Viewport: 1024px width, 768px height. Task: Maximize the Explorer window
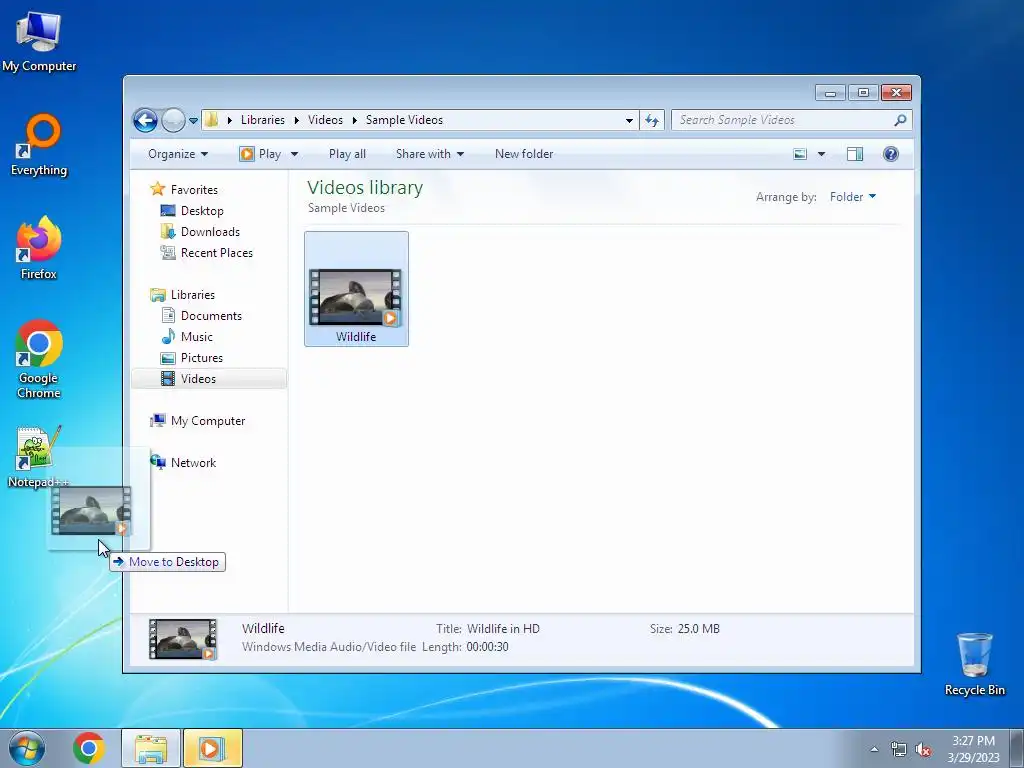click(x=863, y=93)
